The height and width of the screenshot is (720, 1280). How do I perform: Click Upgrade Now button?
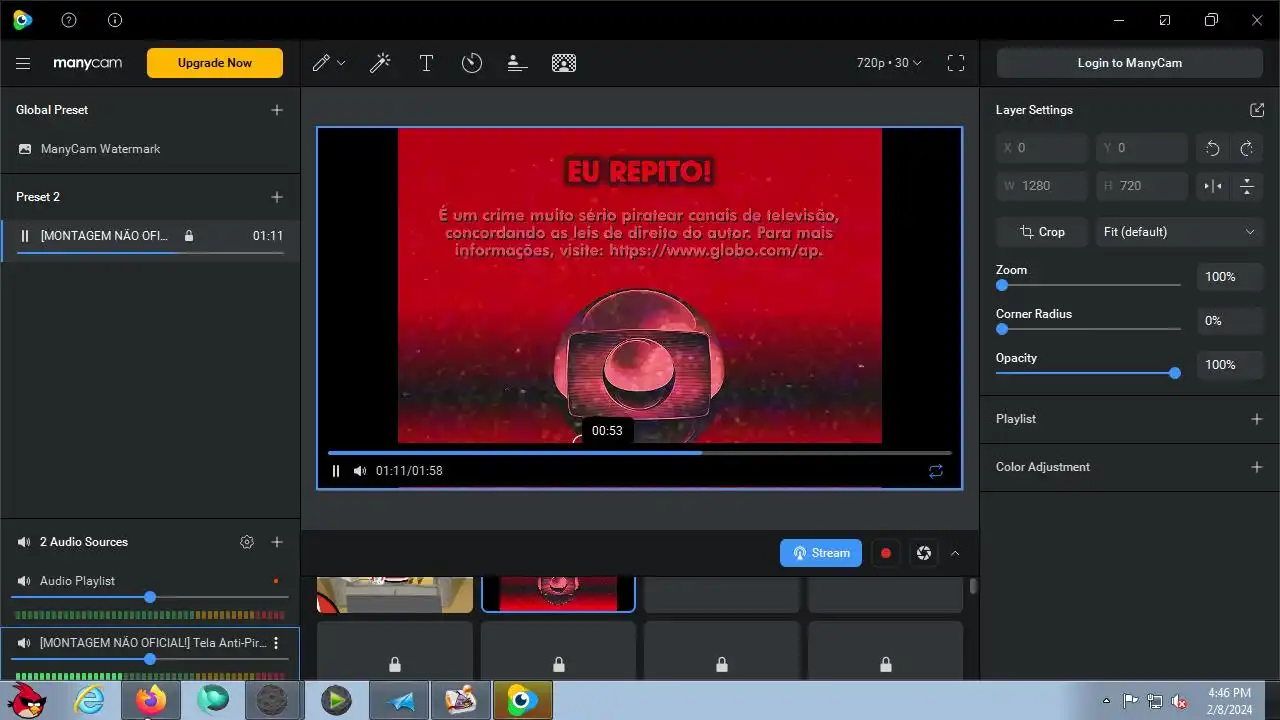click(x=215, y=63)
